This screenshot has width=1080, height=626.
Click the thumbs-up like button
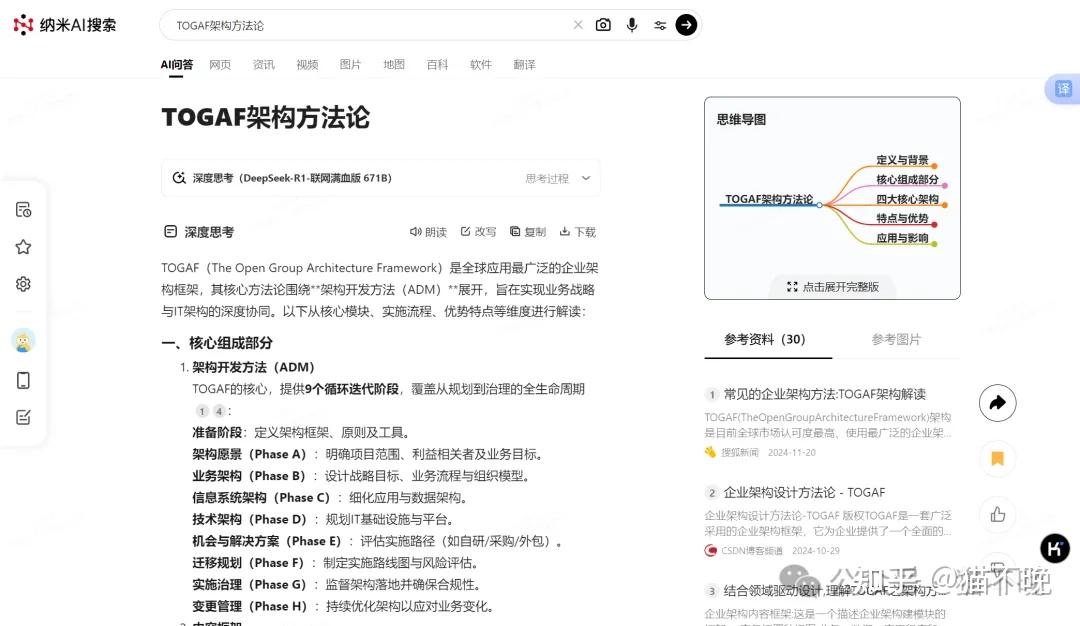997,514
